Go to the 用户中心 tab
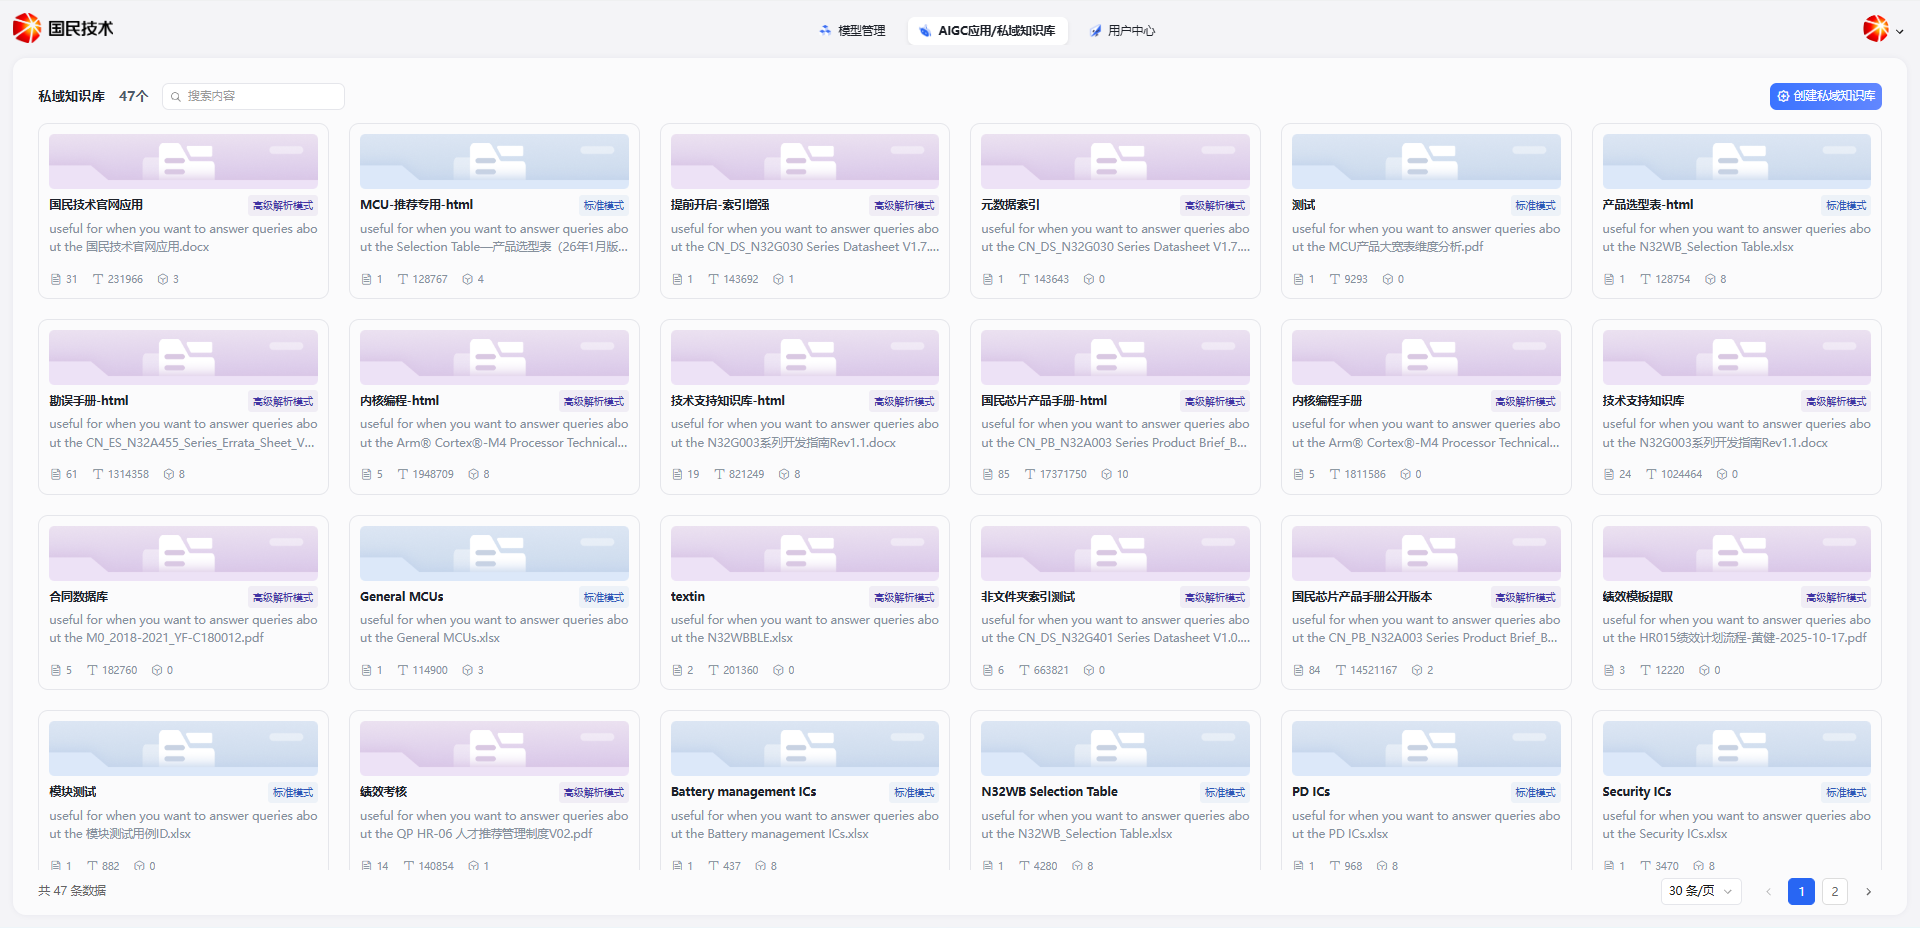This screenshot has width=1920, height=928. click(1122, 31)
